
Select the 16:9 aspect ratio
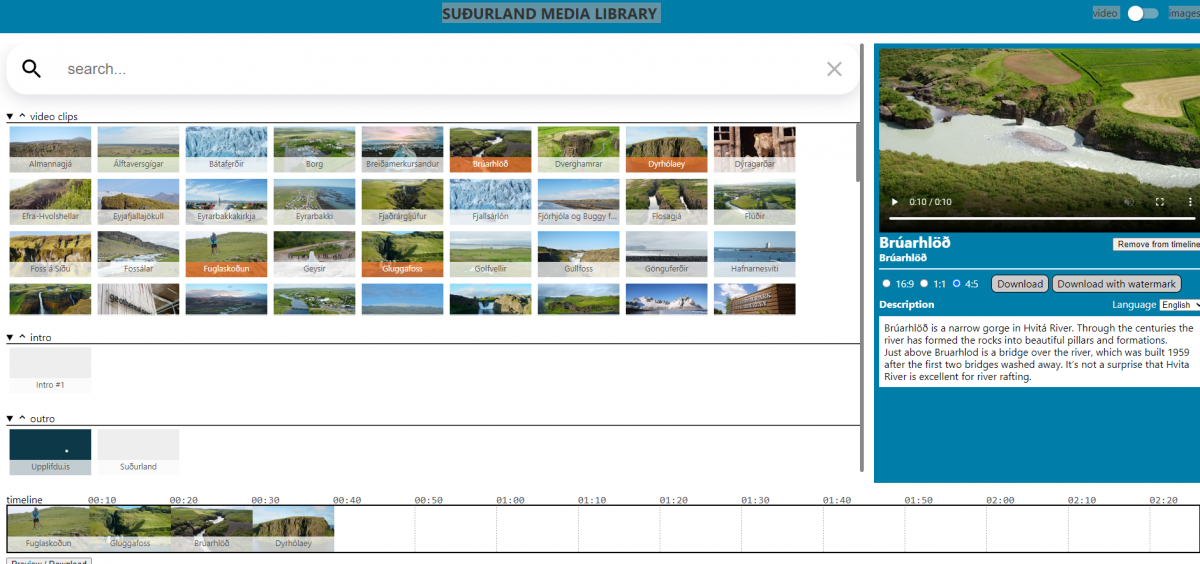(886, 284)
